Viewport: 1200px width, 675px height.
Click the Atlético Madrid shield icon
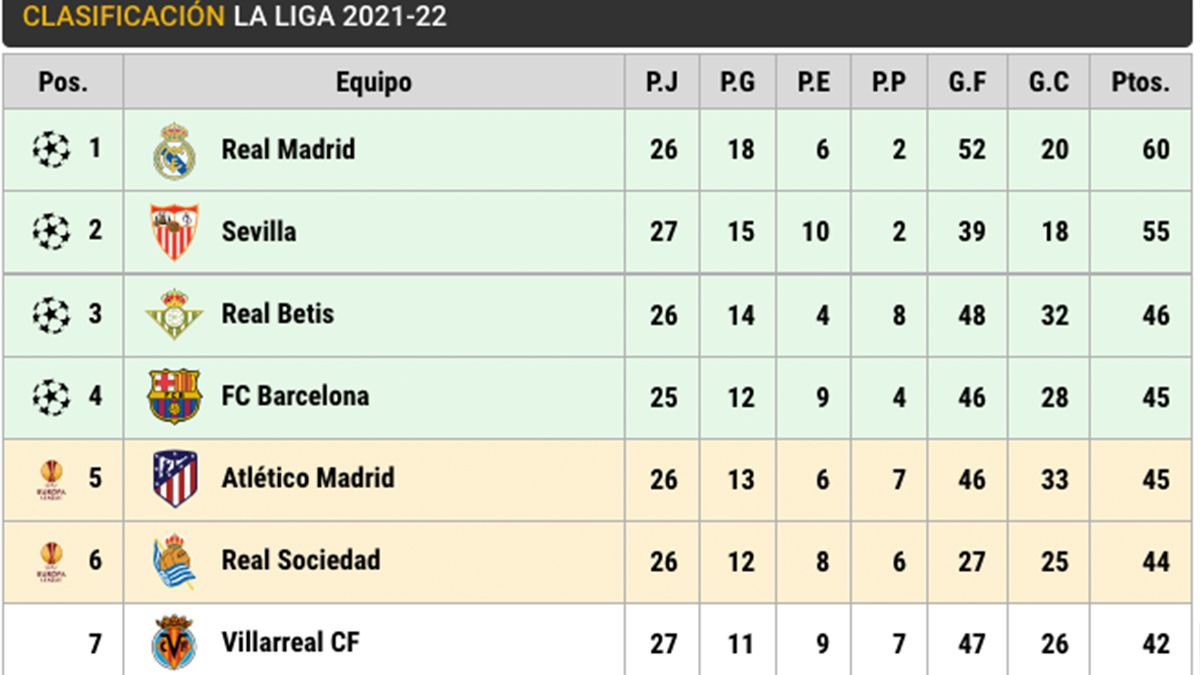pyautogui.click(x=174, y=479)
